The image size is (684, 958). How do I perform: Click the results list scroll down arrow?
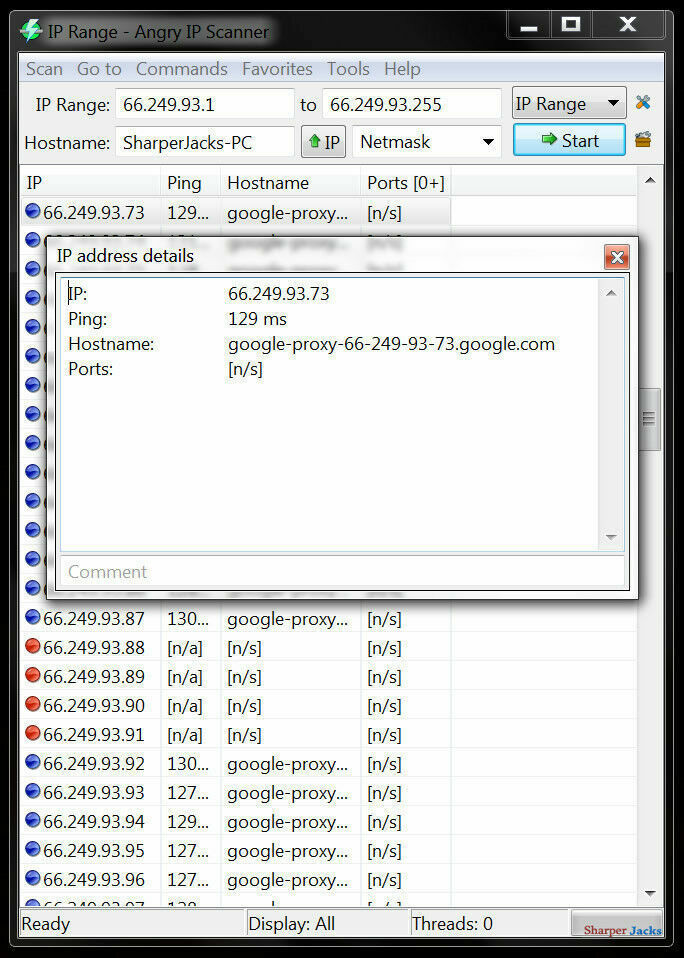[x=650, y=894]
